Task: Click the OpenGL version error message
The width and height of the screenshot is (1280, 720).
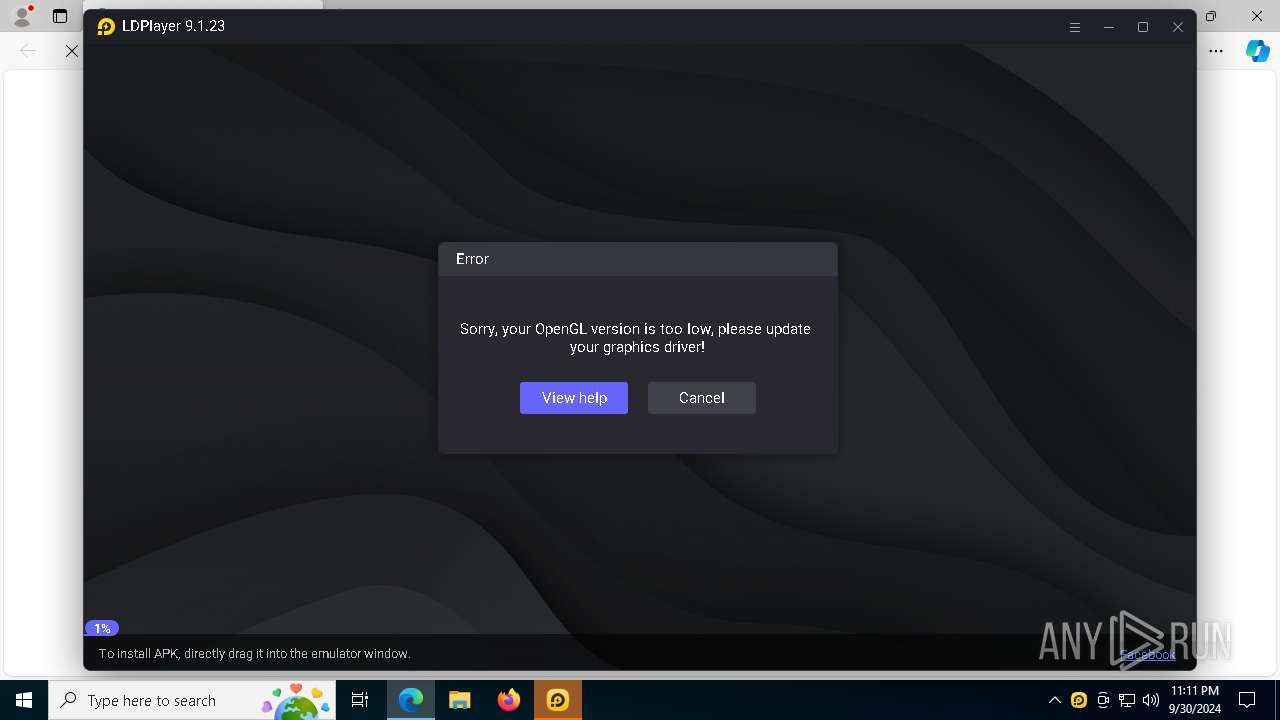Action: click(636, 338)
